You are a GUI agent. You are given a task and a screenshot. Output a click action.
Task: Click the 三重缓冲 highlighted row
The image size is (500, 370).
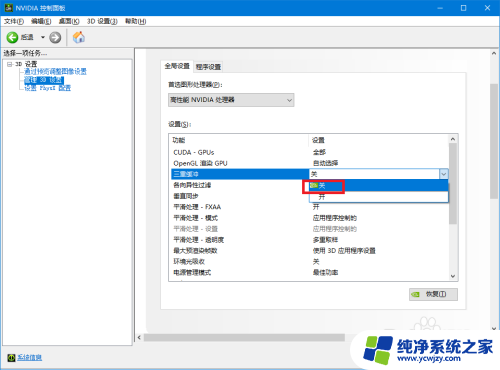coord(240,174)
